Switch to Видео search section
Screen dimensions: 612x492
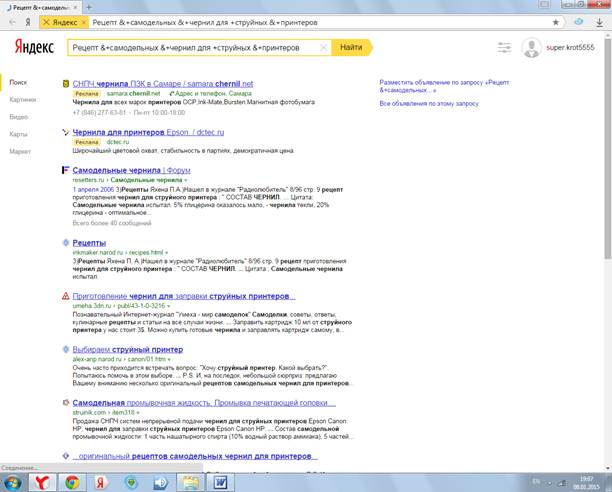[x=19, y=116]
